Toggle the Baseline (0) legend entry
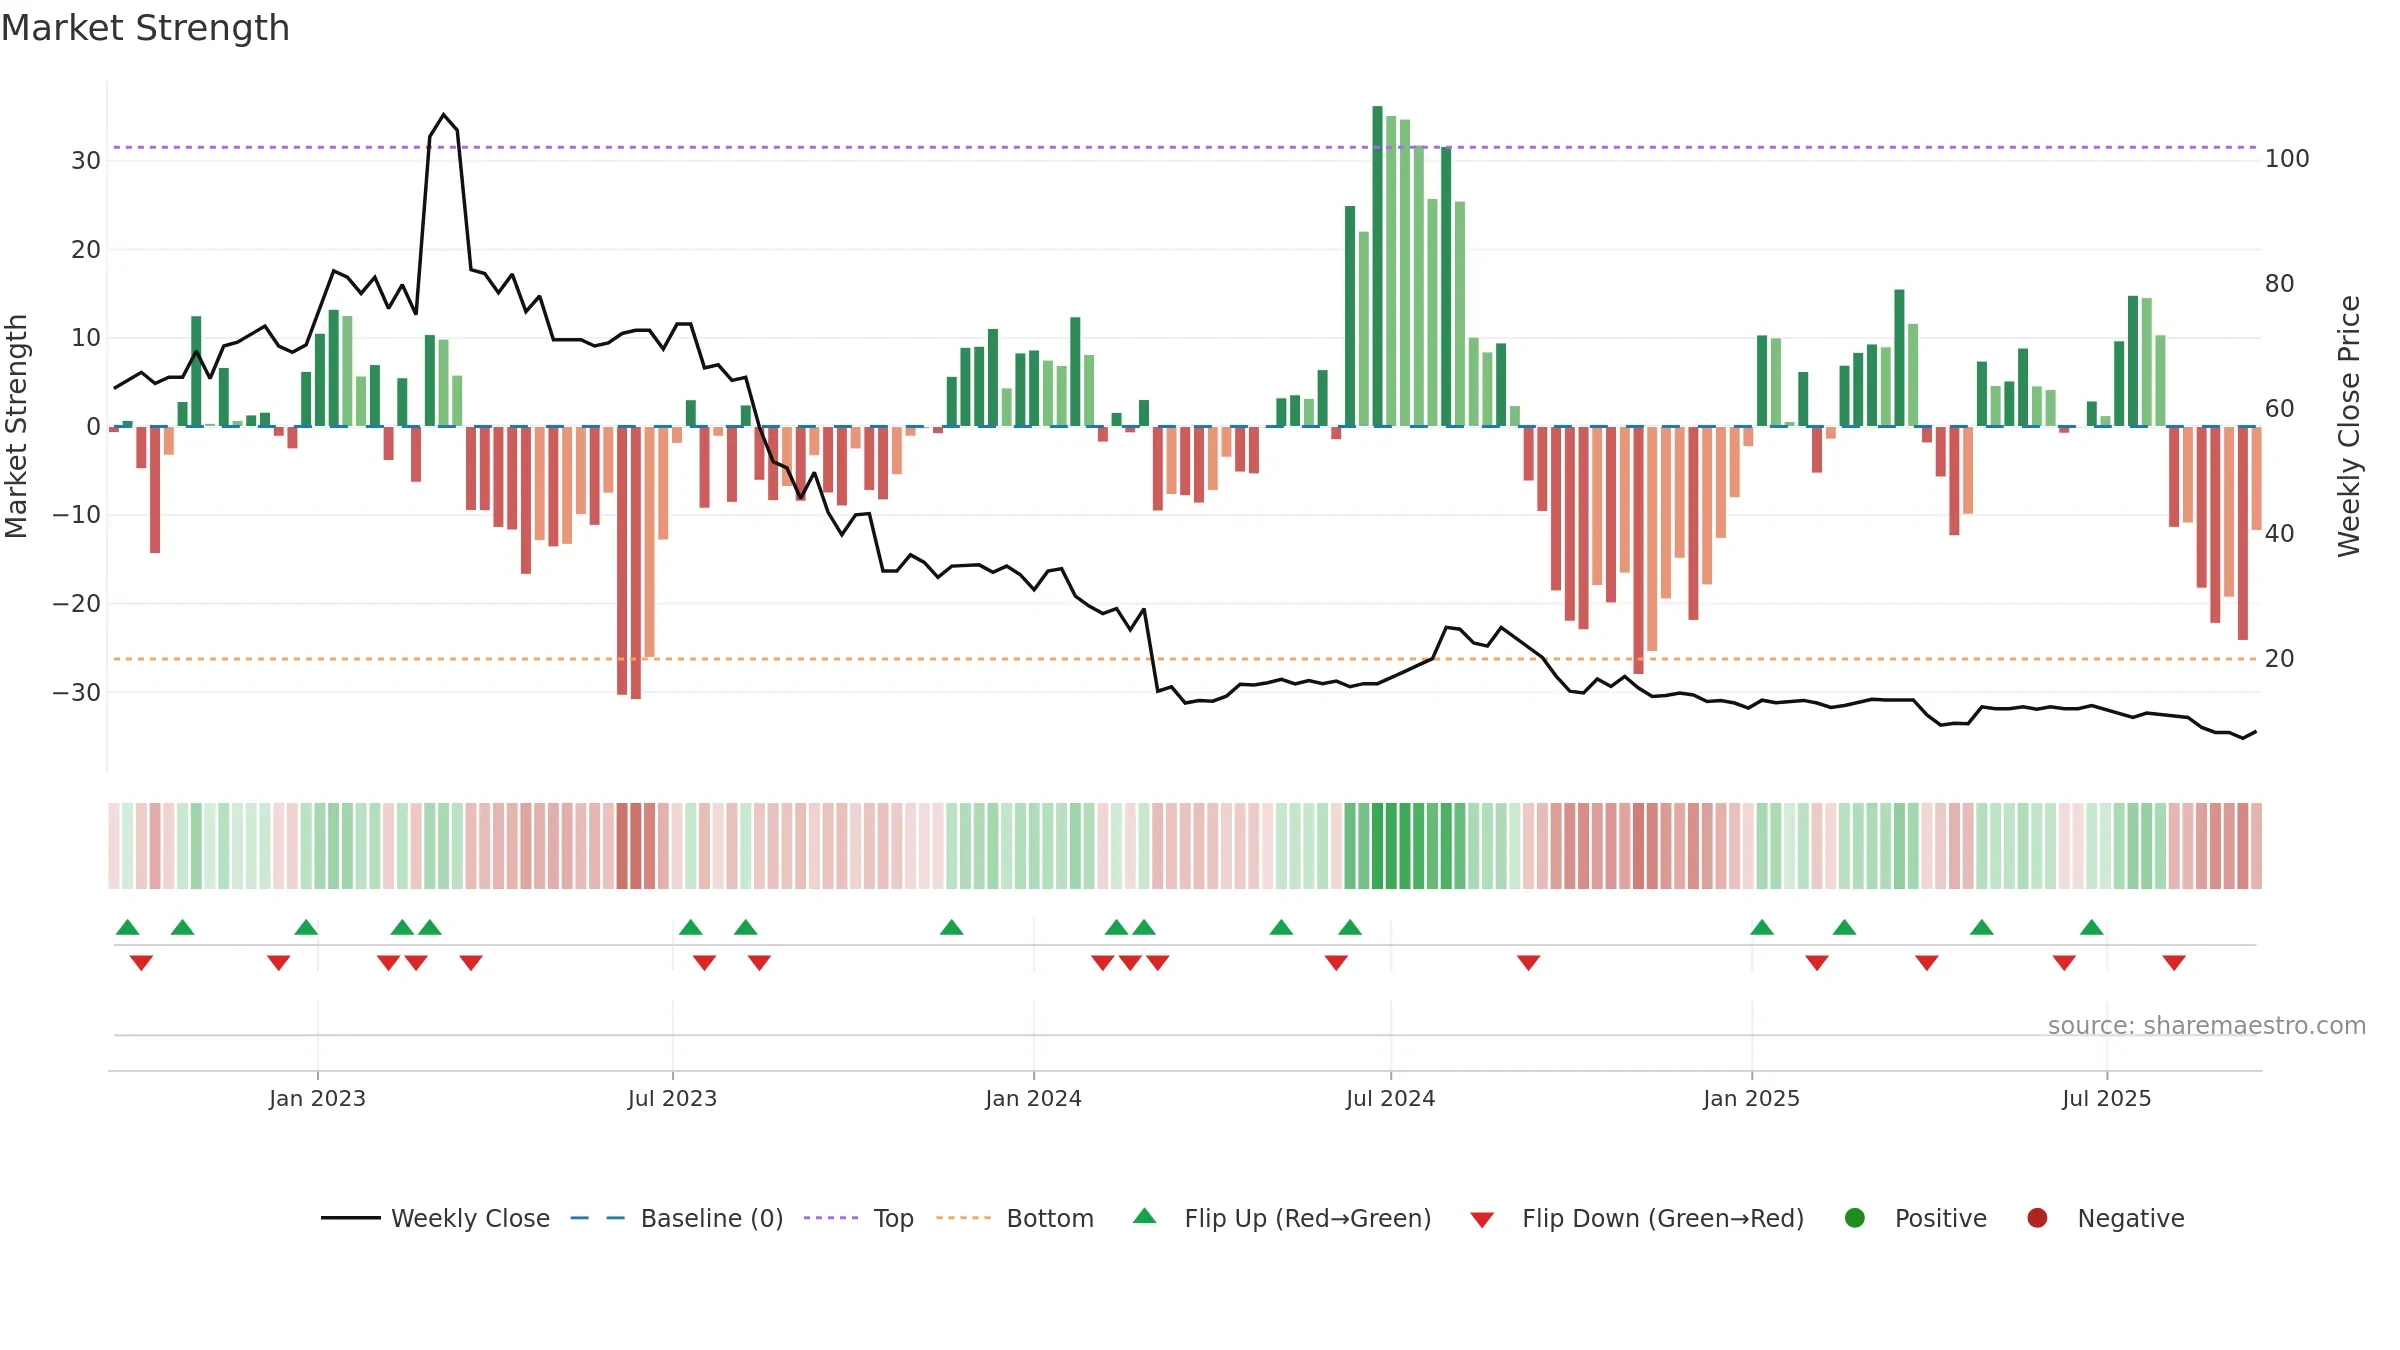Screen dimensions: 2400x1350 677,1218
